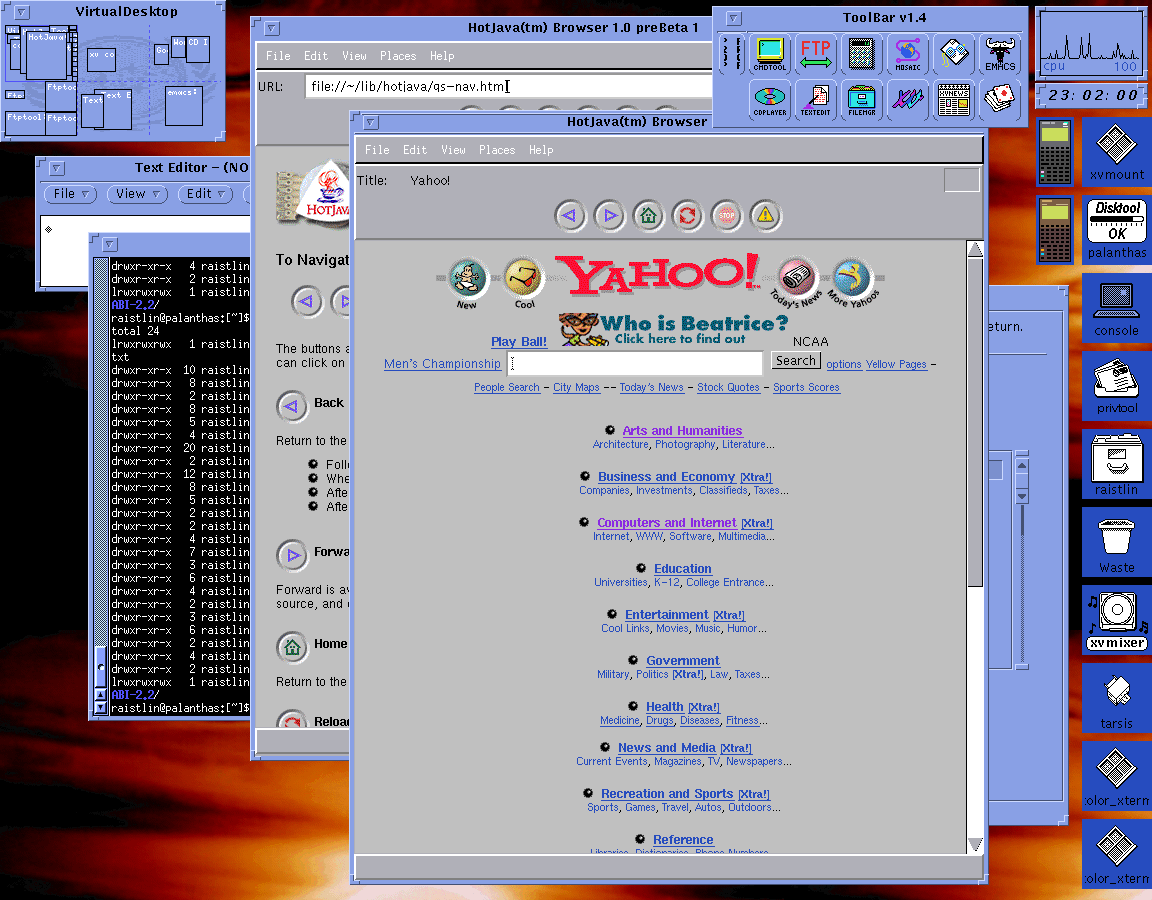
Task: Open Yahoo's New icon
Action: click(467, 283)
